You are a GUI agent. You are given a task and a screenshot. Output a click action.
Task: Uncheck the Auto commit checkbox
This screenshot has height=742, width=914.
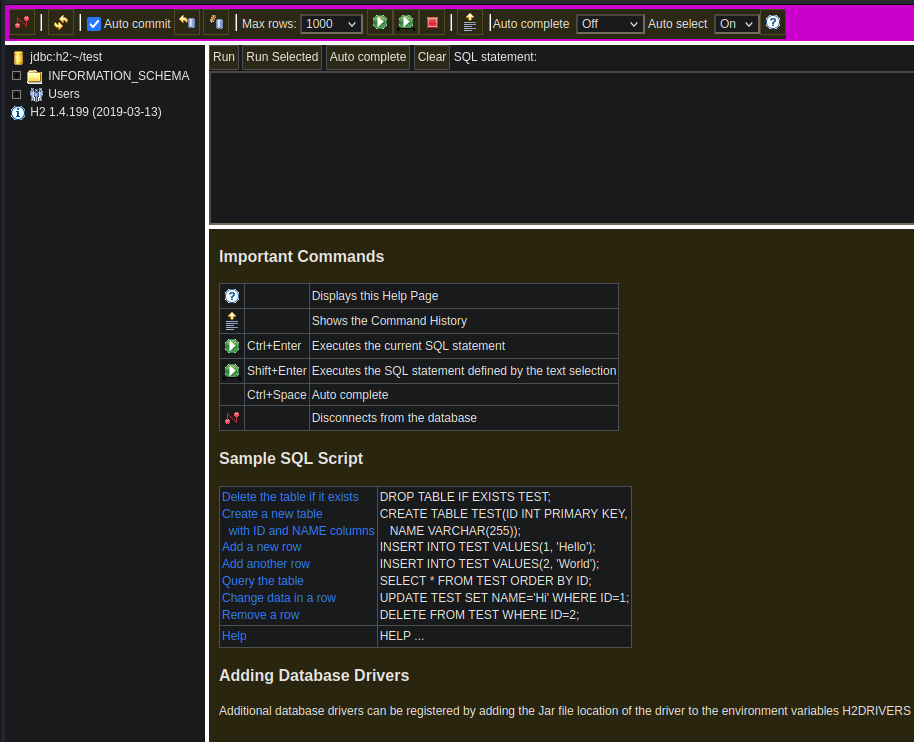tap(94, 24)
